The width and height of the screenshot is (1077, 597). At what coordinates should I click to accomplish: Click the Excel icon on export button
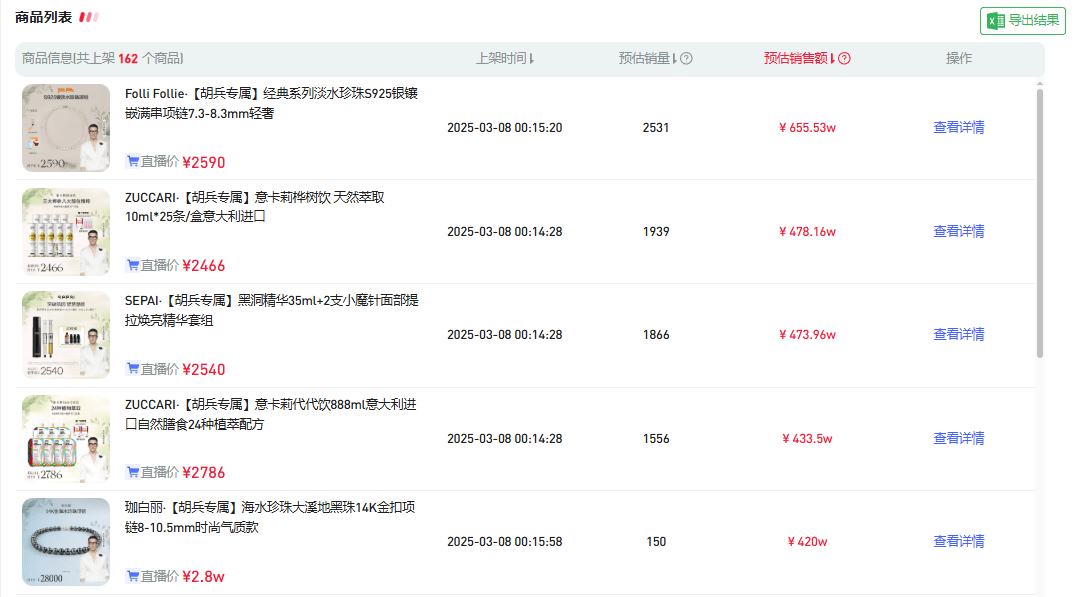[996, 21]
